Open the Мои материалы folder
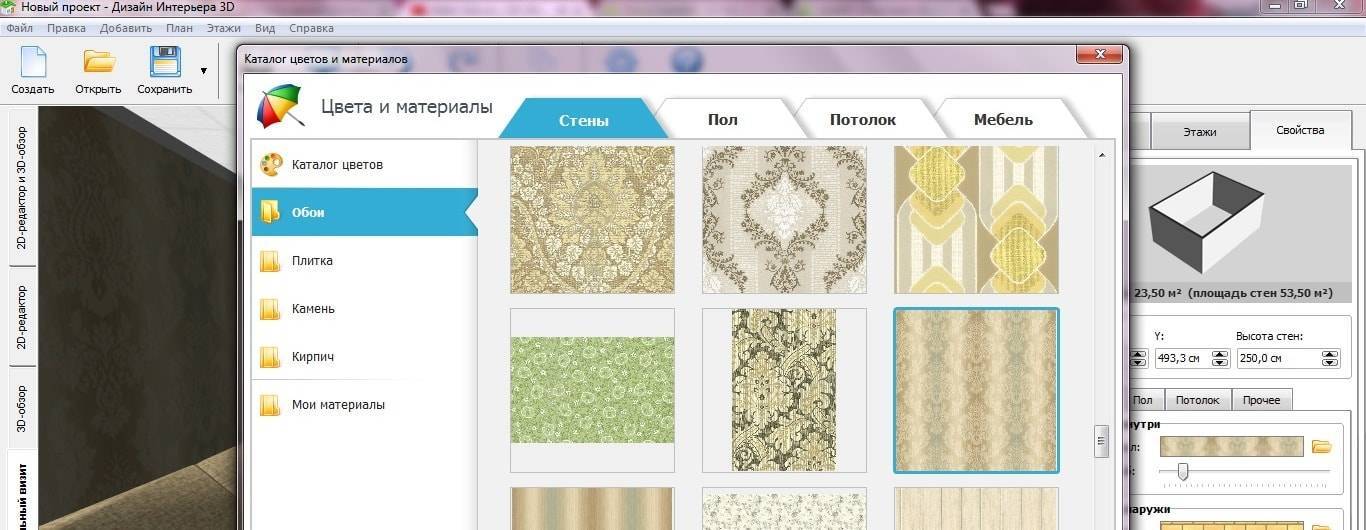1366x530 pixels. click(x=337, y=405)
